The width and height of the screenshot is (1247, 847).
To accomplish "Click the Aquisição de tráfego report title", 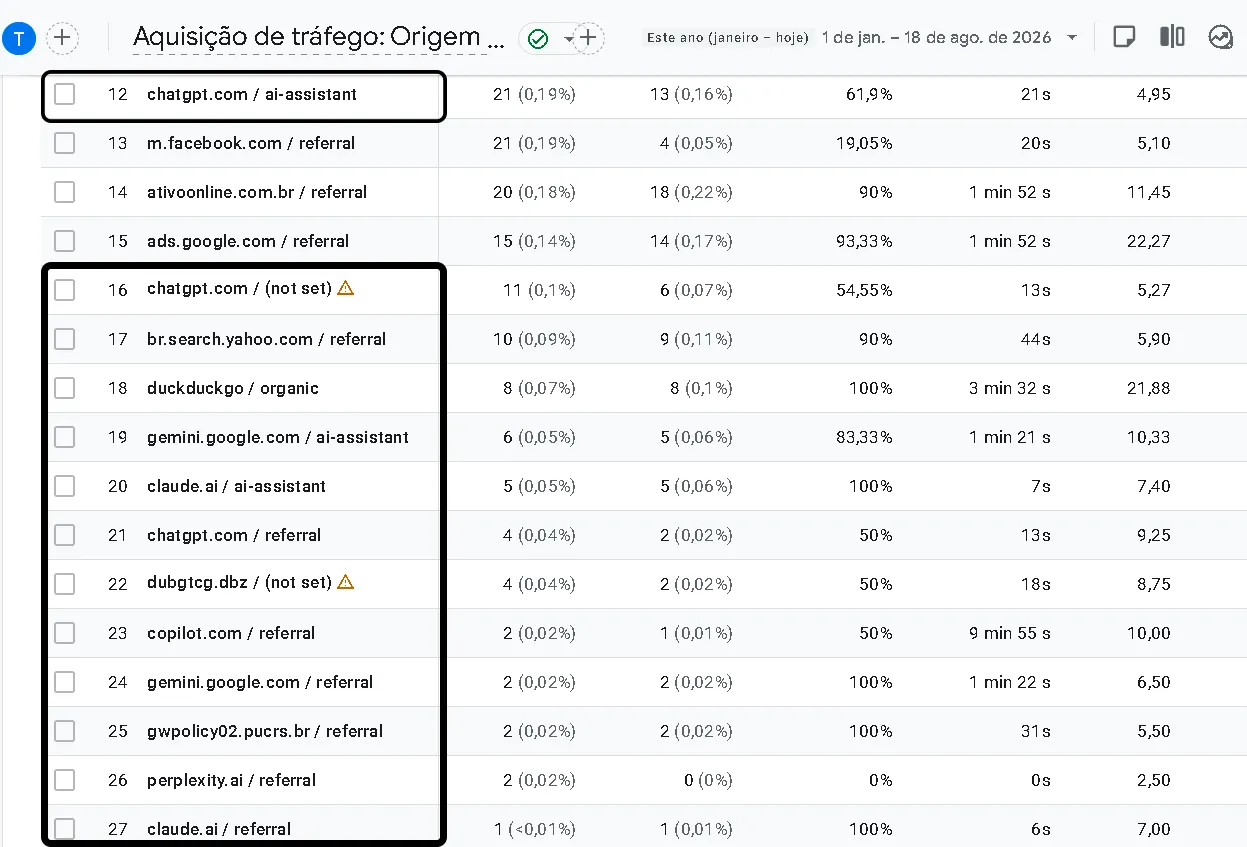I will tap(319, 38).
